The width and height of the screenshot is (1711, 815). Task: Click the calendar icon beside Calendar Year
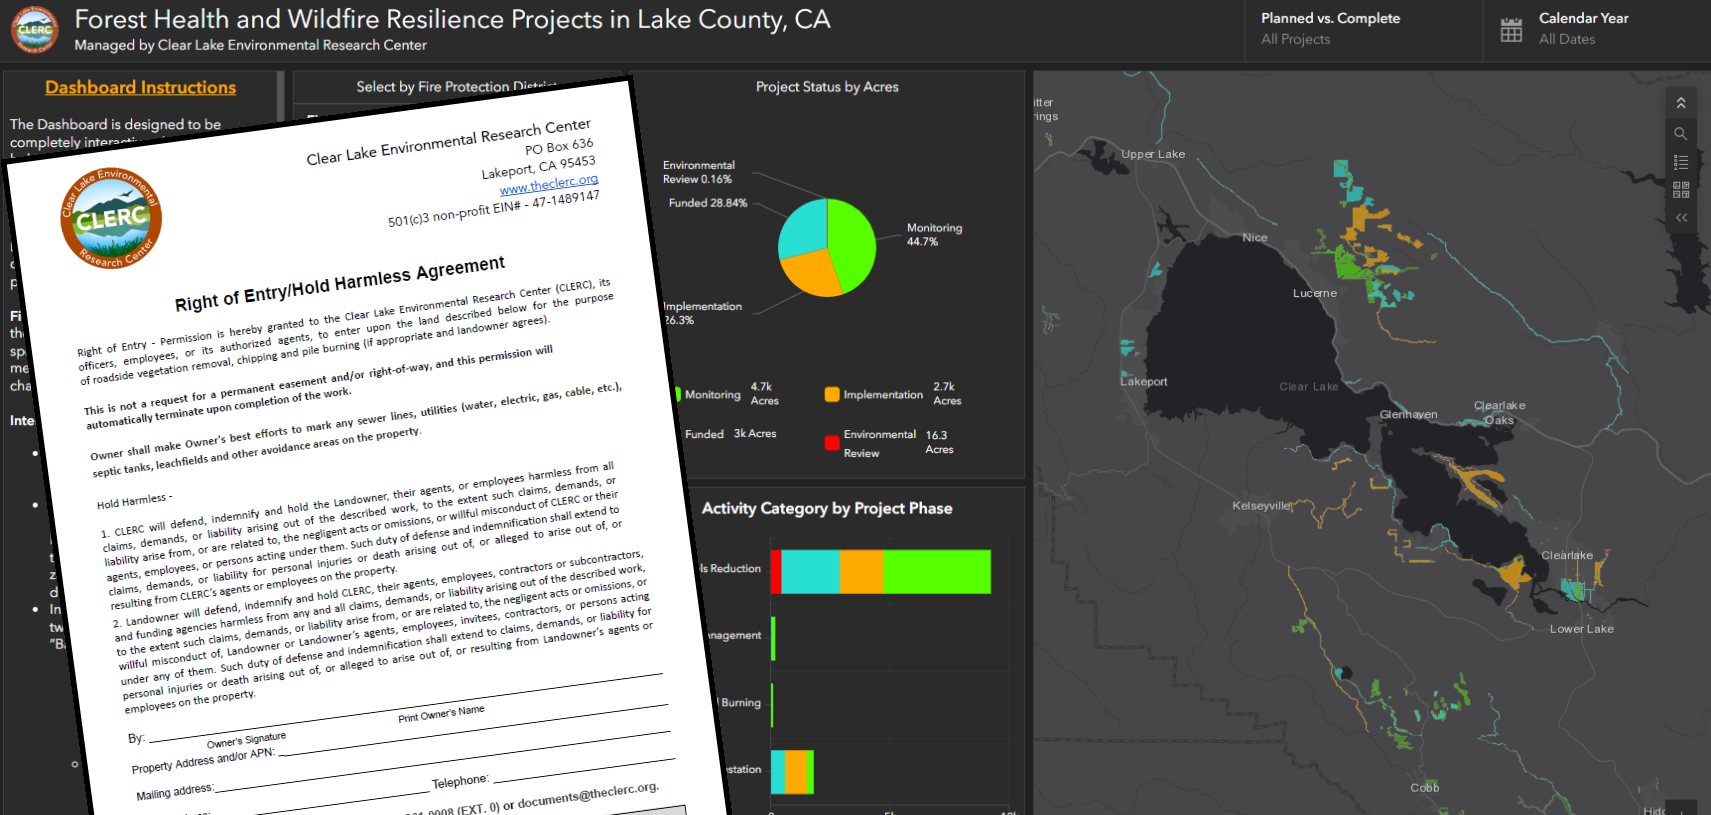(1511, 30)
